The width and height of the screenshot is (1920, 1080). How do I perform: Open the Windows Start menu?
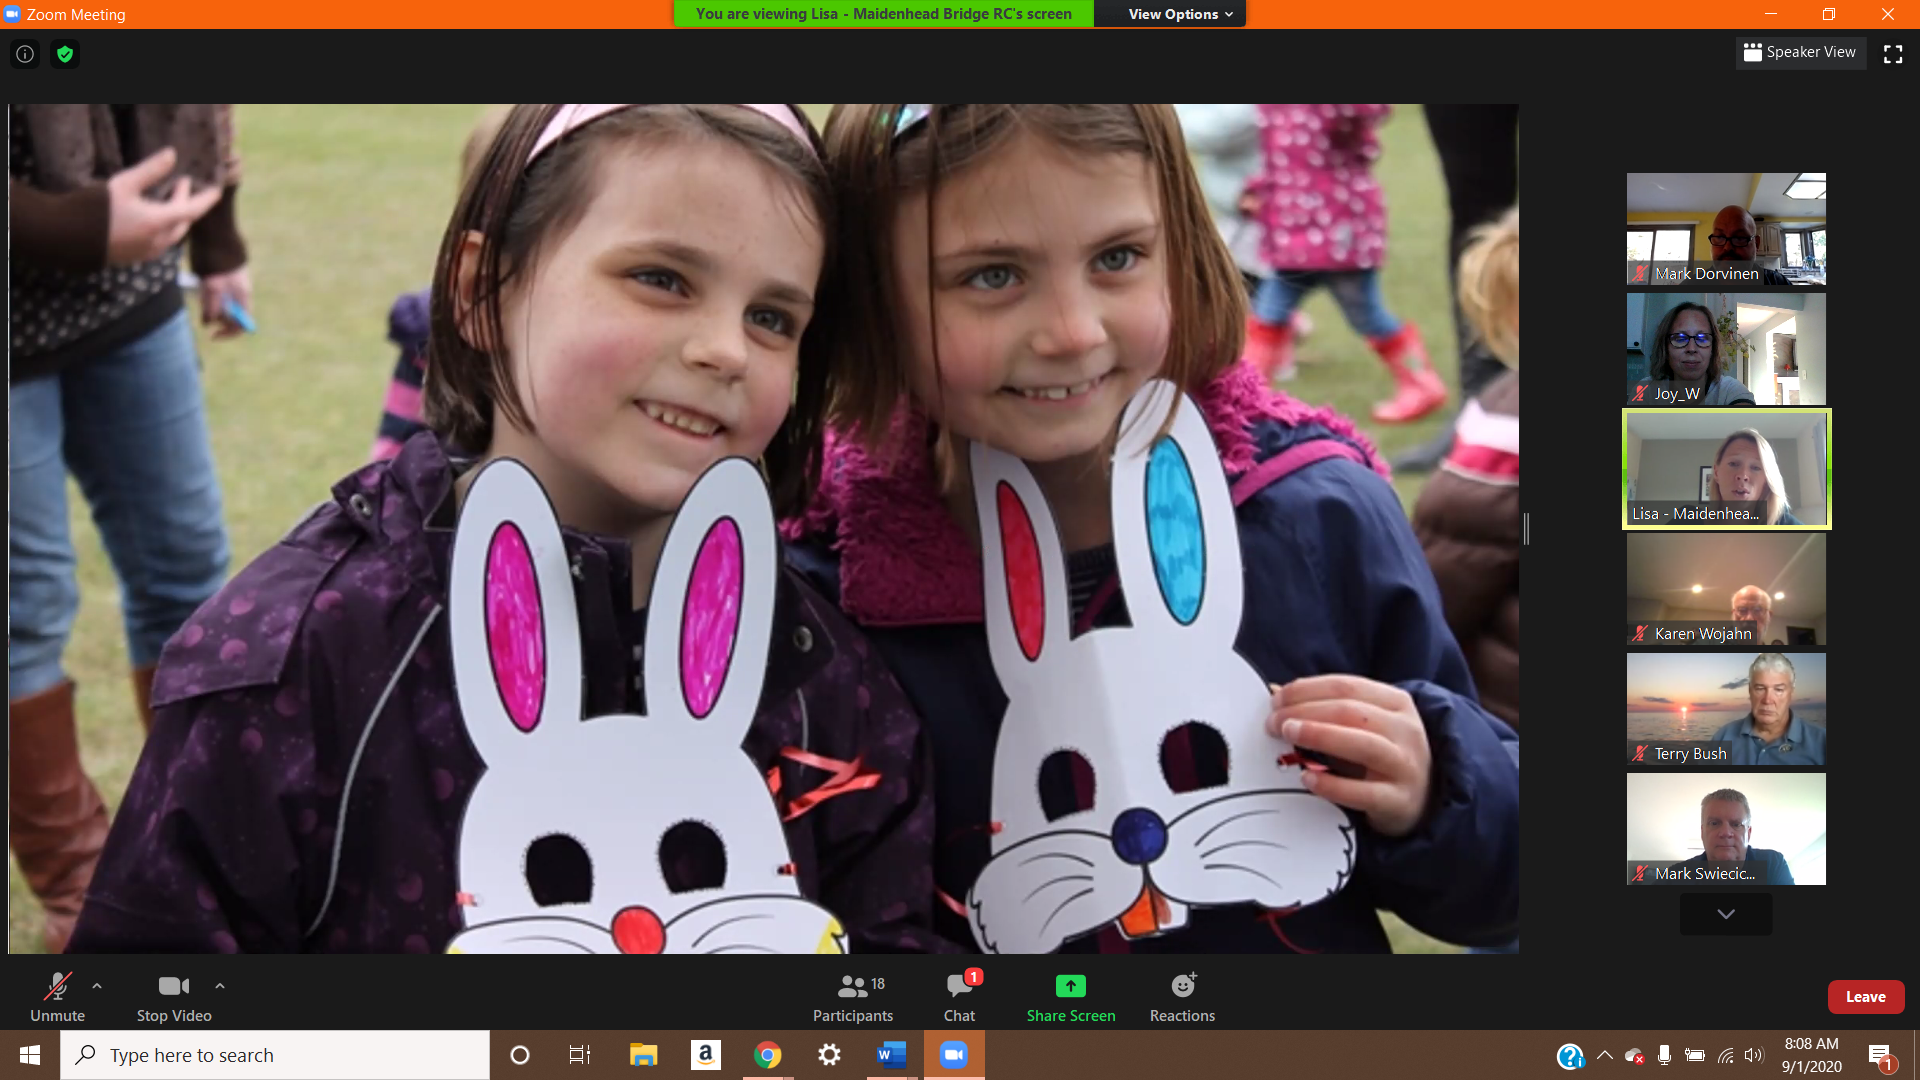pos(30,1055)
